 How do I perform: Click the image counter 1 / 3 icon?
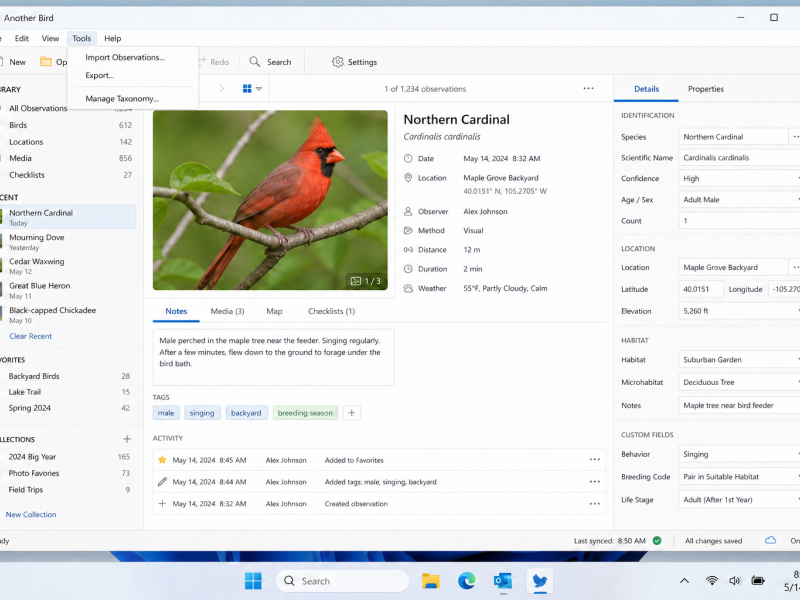[x=356, y=281]
